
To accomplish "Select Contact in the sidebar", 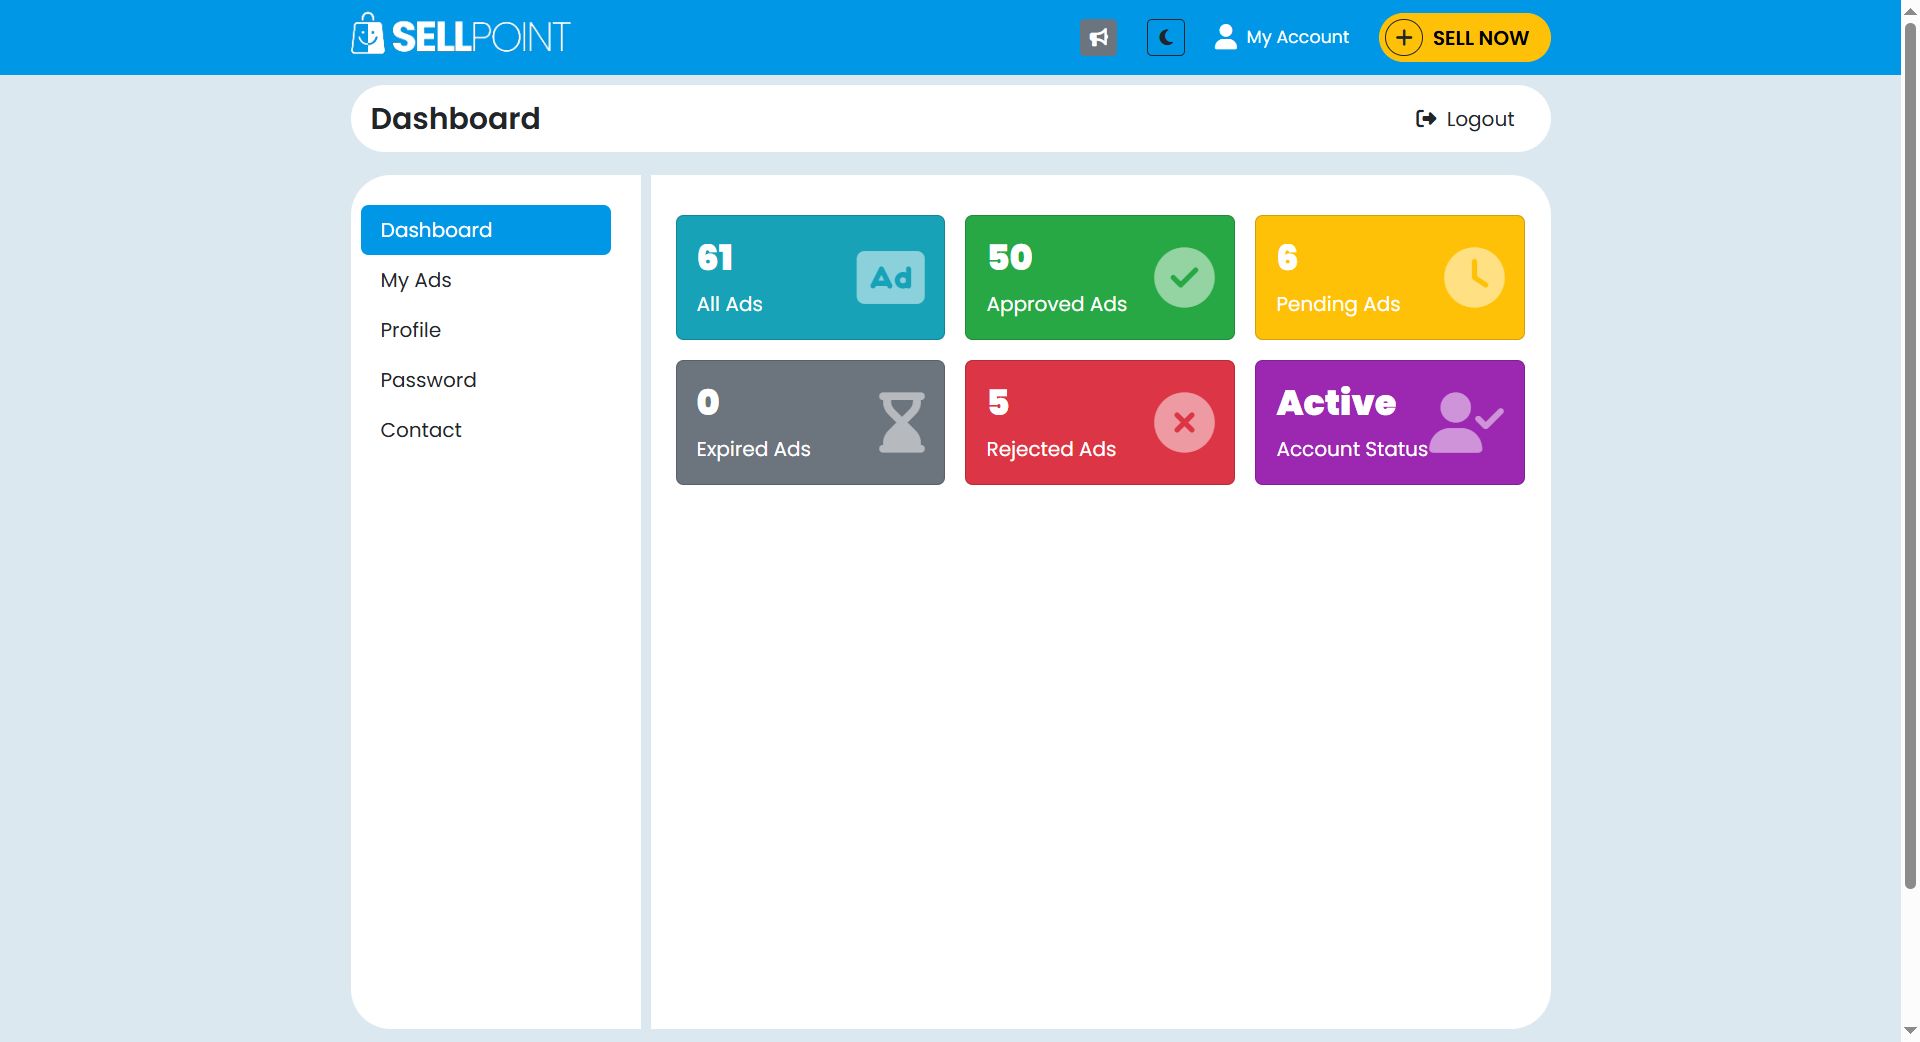I will point(486,430).
